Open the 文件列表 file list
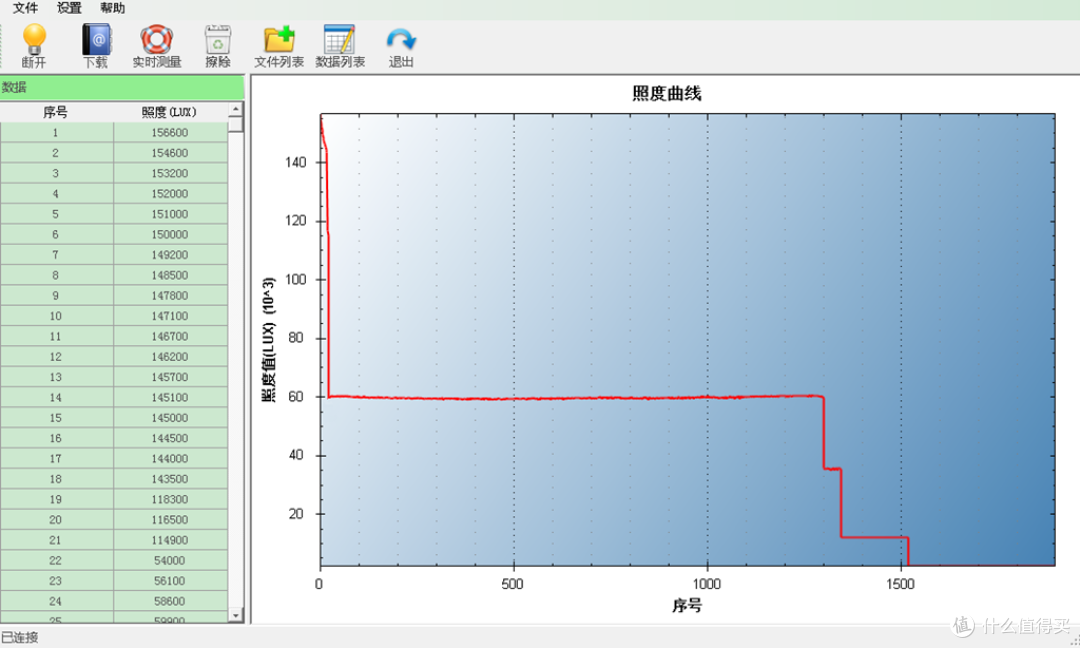 tap(279, 39)
